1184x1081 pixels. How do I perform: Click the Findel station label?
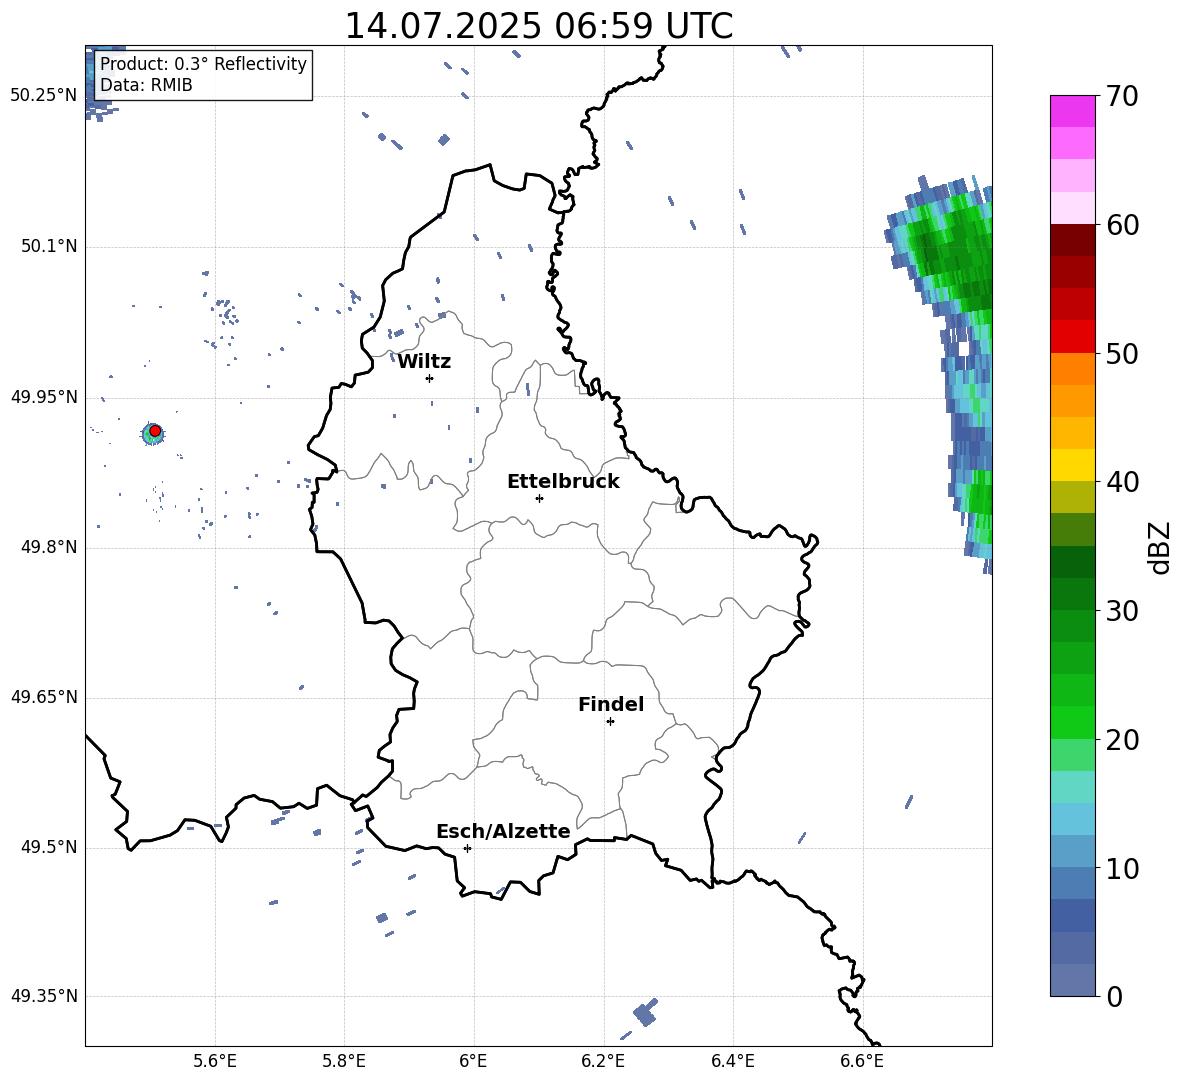tap(611, 704)
